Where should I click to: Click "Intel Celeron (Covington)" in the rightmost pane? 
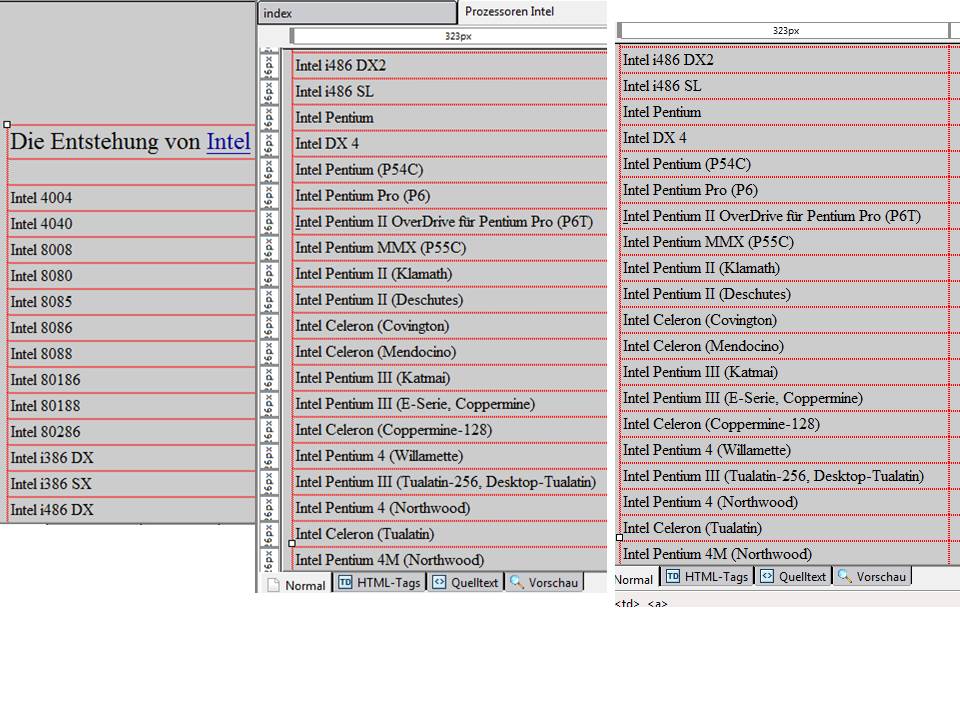coord(700,320)
